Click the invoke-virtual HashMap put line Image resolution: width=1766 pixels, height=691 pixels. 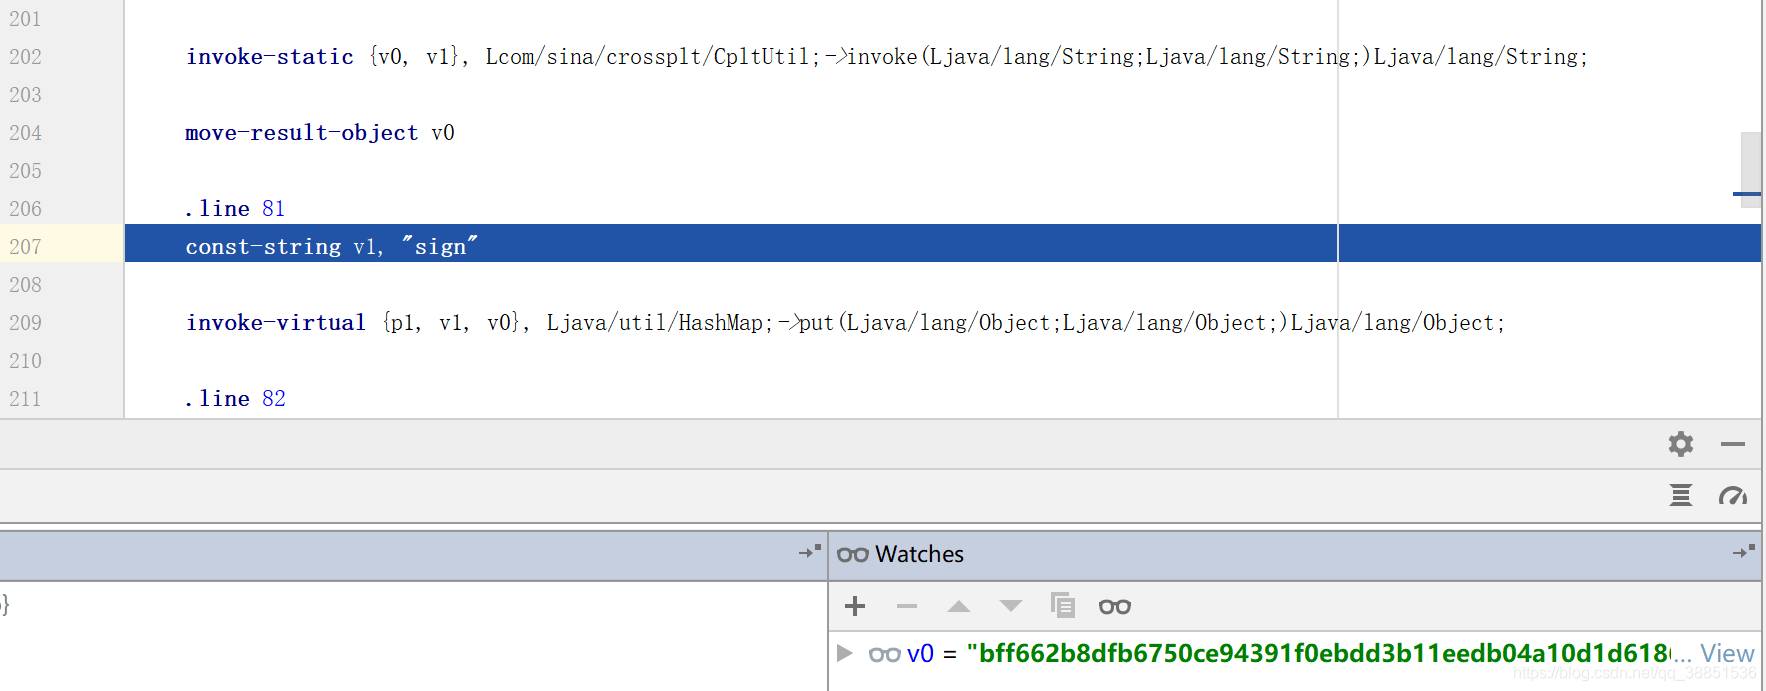[x=845, y=322]
